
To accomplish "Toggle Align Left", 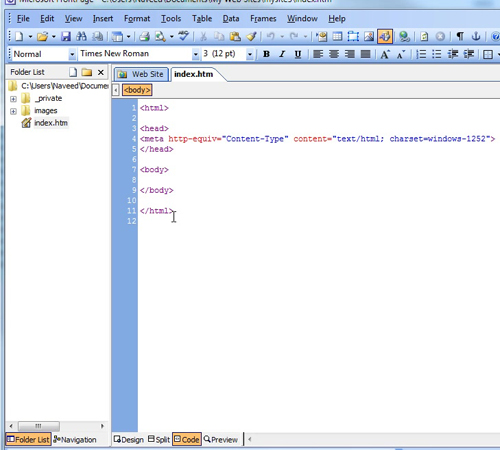I will (318, 54).
